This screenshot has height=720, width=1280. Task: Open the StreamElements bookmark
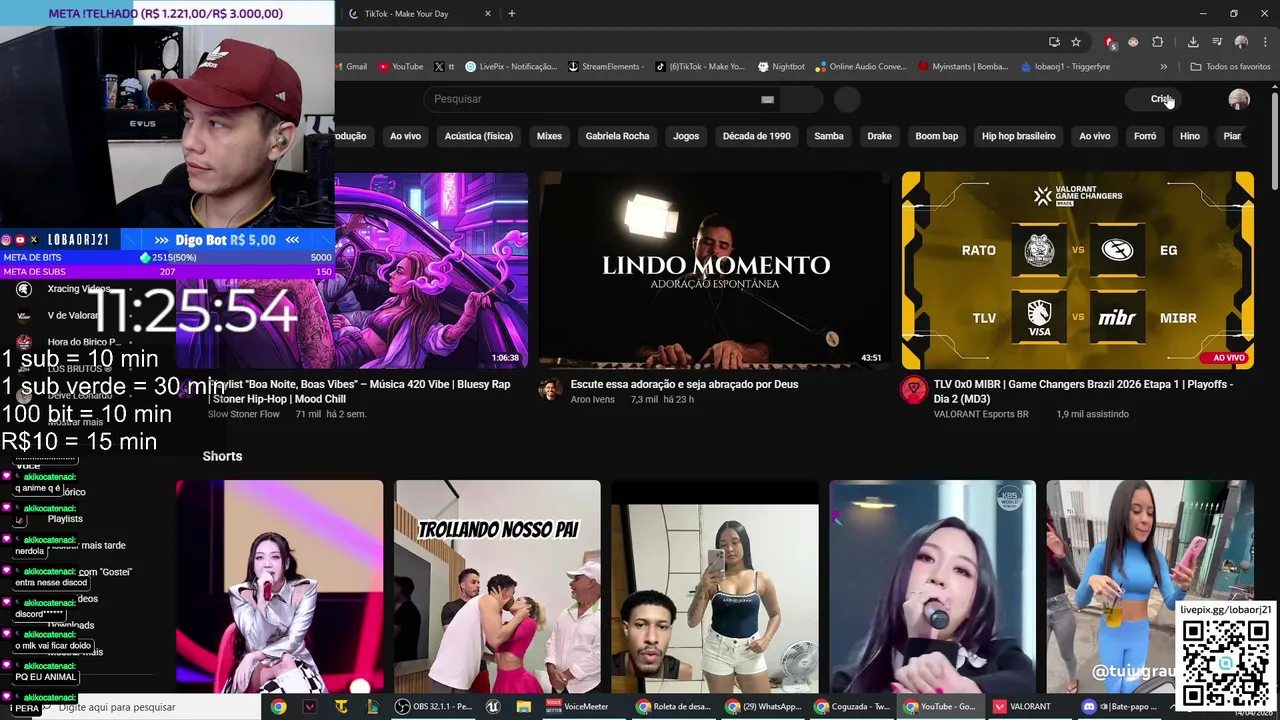tap(606, 67)
